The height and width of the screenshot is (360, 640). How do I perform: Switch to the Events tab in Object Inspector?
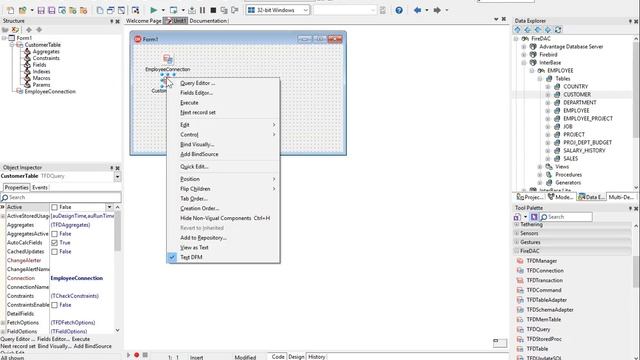pyautogui.click(x=40, y=188)
